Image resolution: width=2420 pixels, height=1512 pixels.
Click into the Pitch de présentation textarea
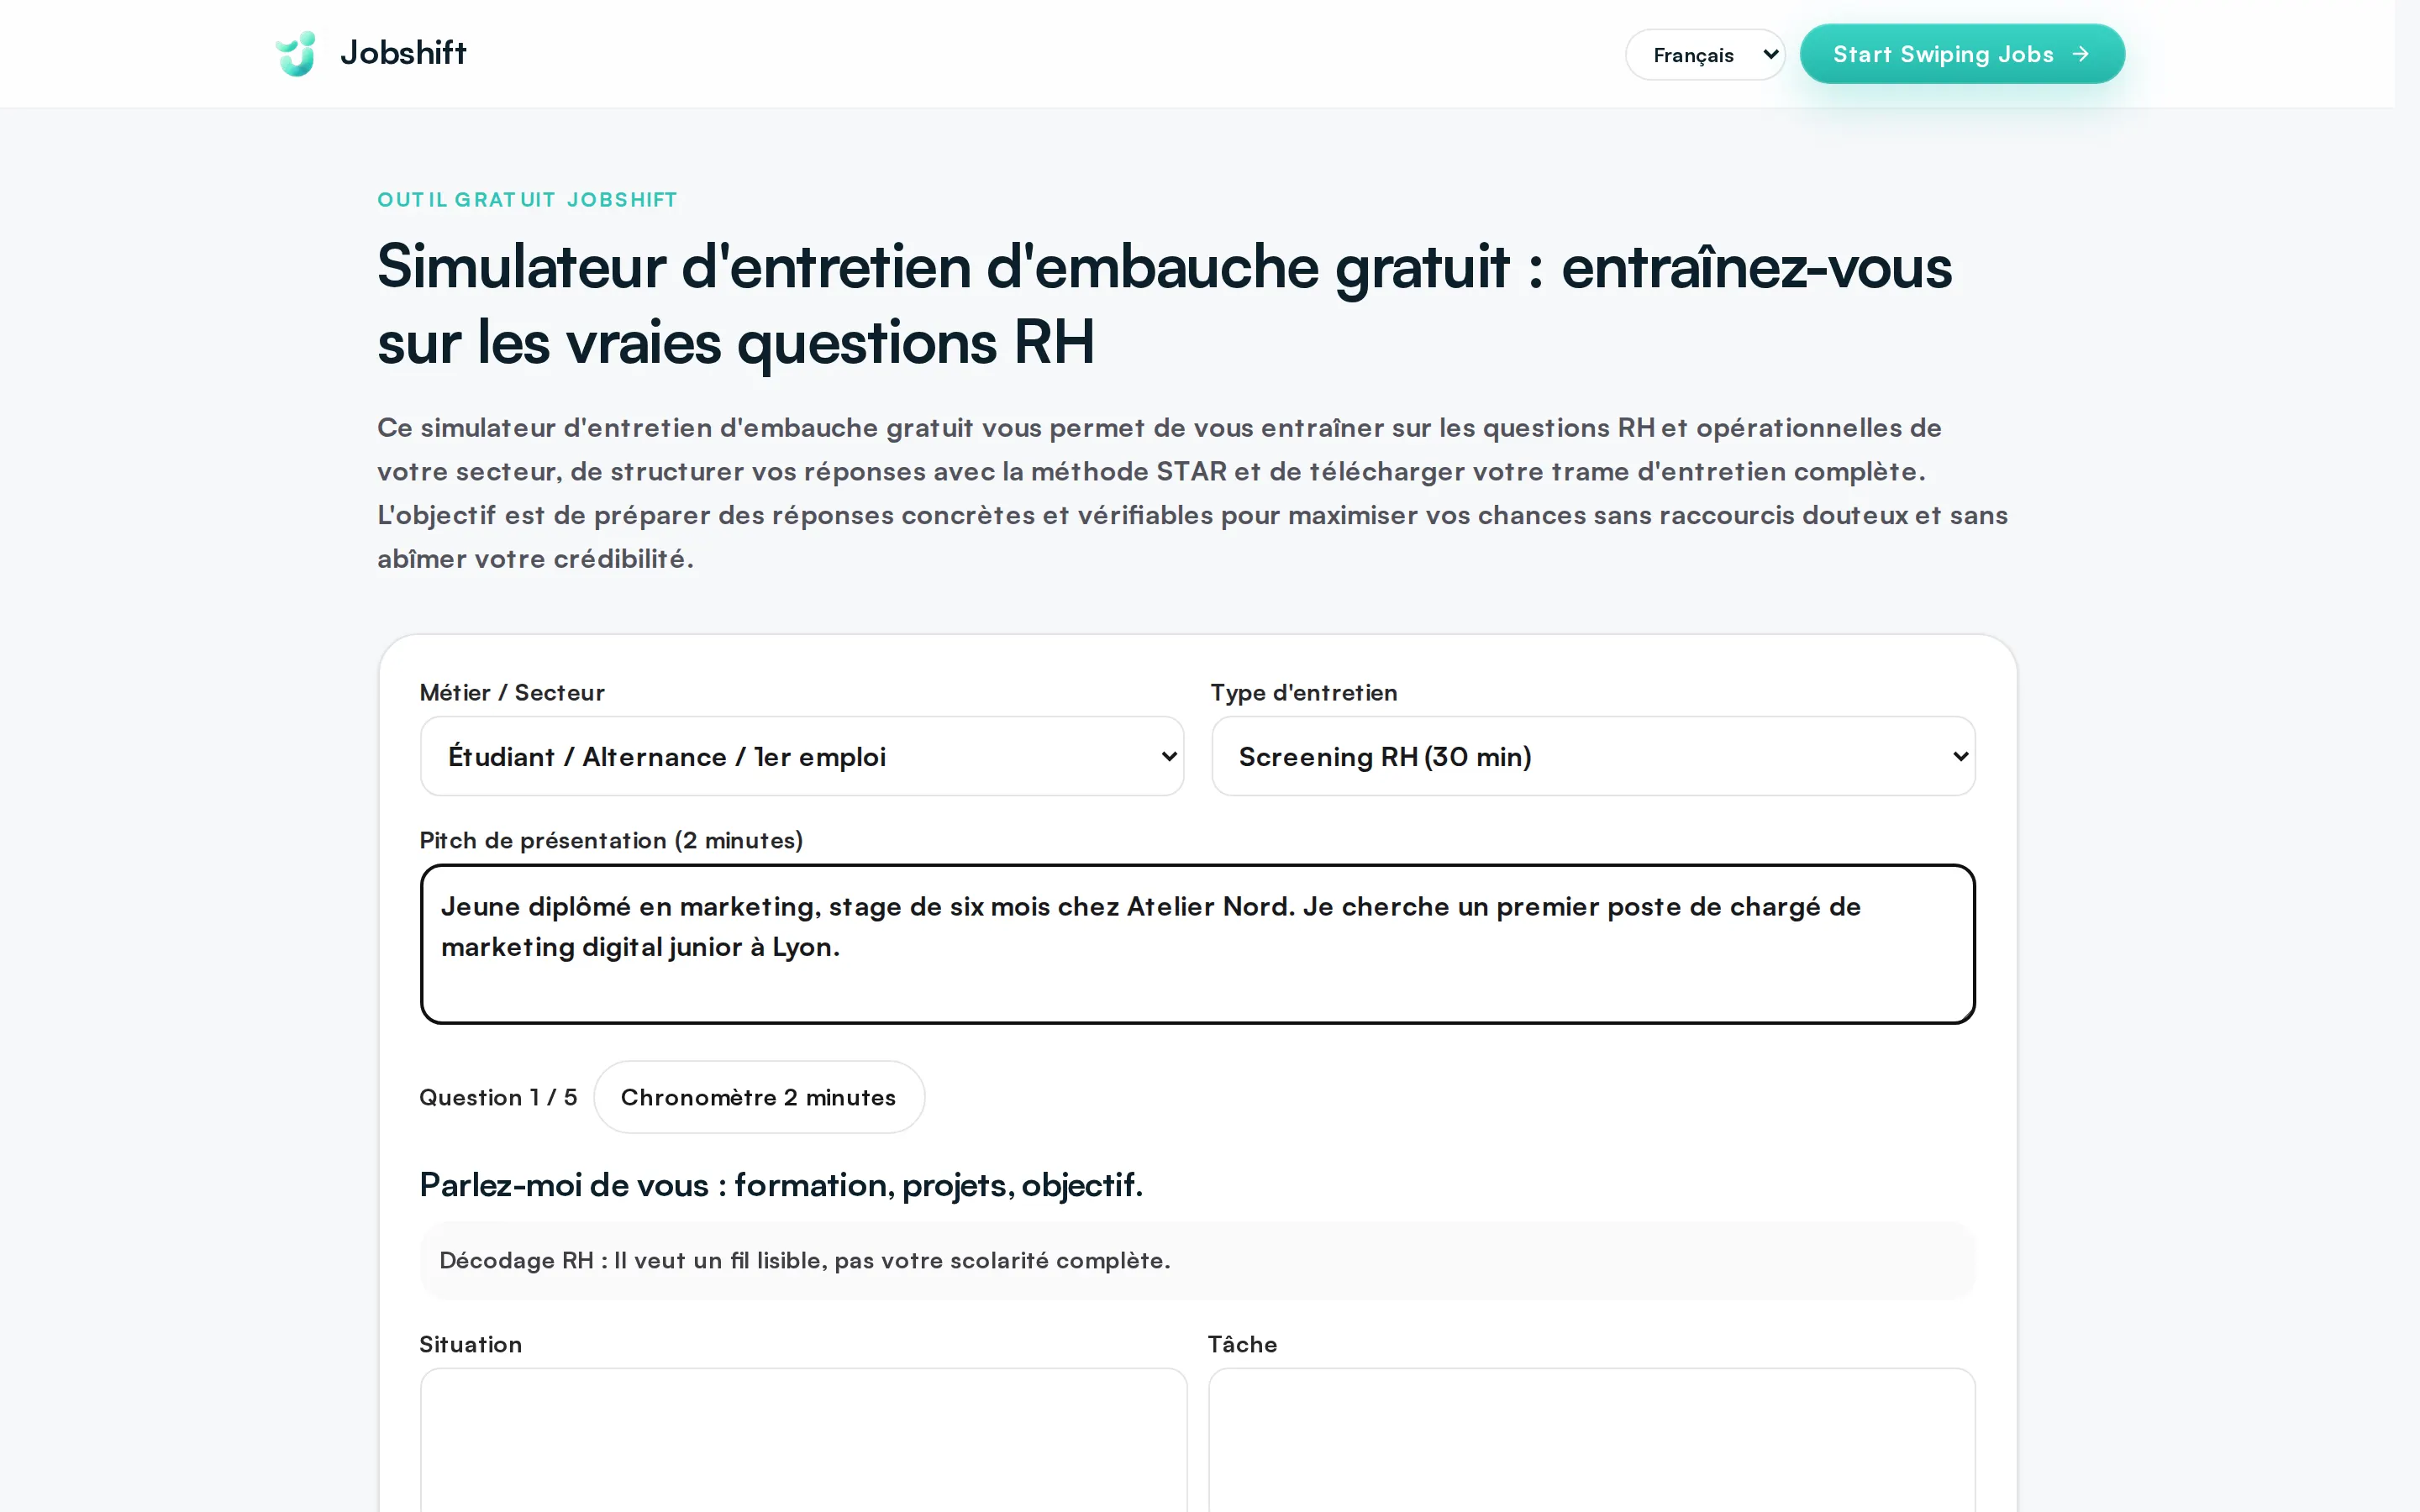click(1197, 944)
